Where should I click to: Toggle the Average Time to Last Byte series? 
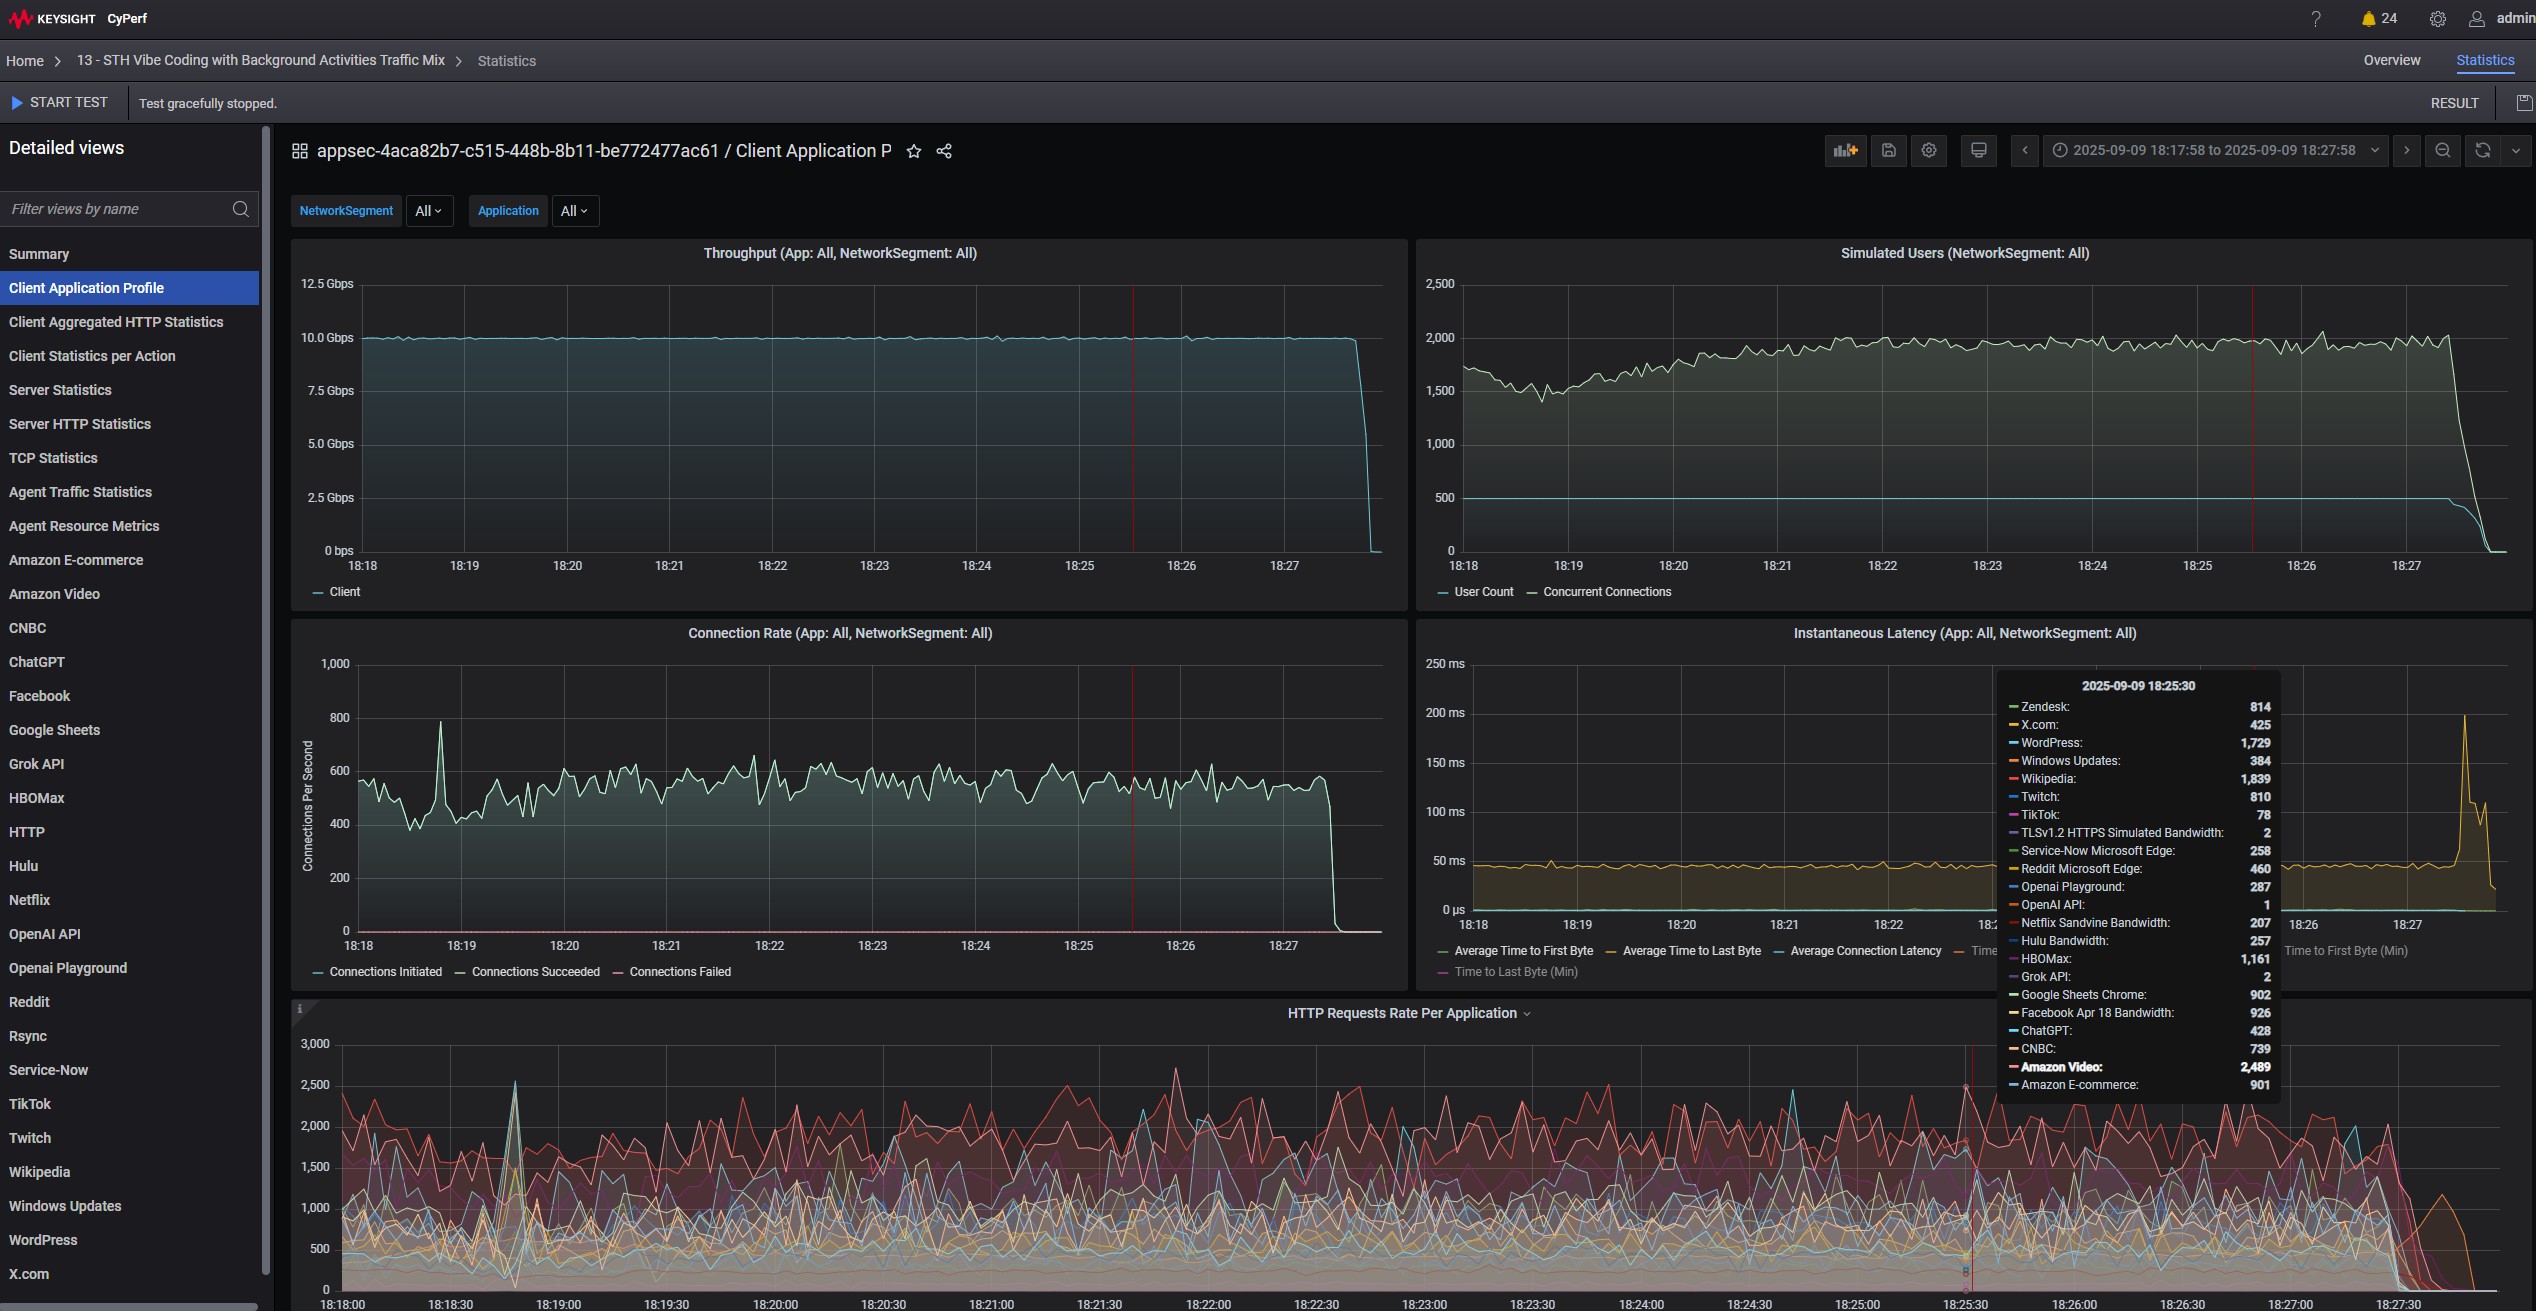[1691, 951]
